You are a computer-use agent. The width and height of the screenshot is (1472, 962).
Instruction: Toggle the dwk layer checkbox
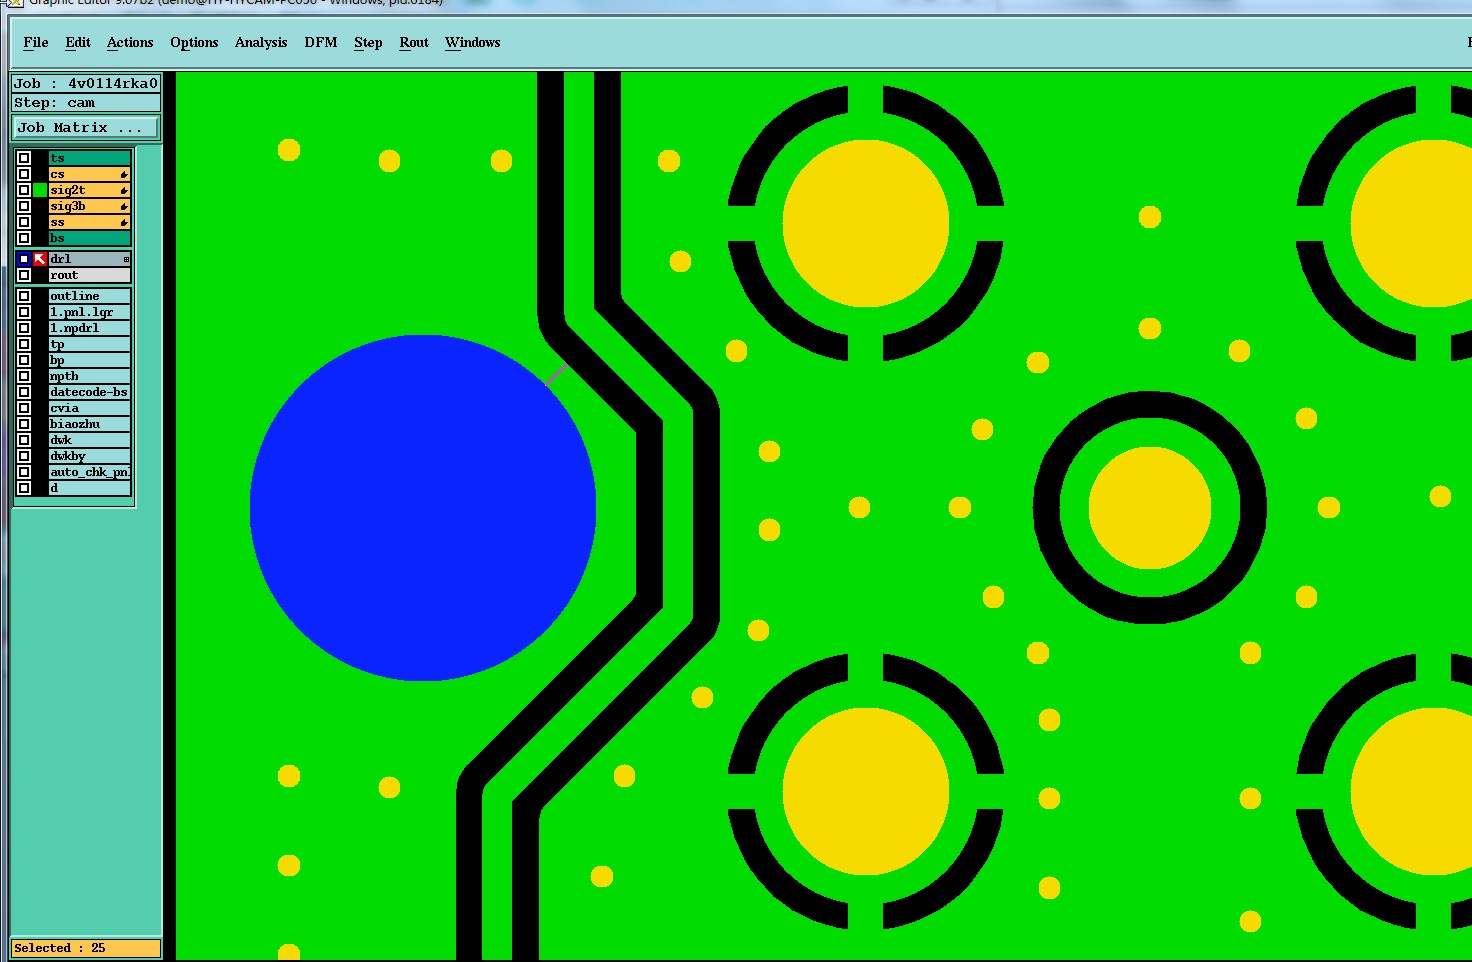(24, 440)
